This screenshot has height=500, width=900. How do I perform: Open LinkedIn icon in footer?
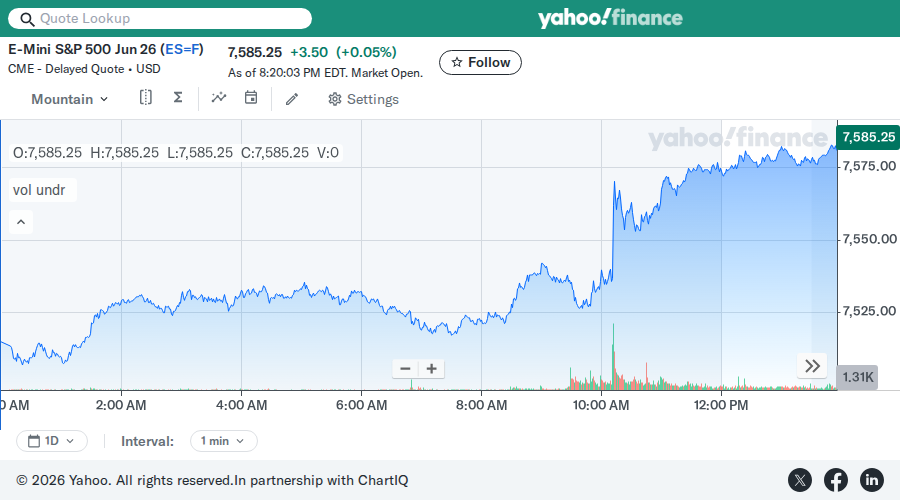871,480
